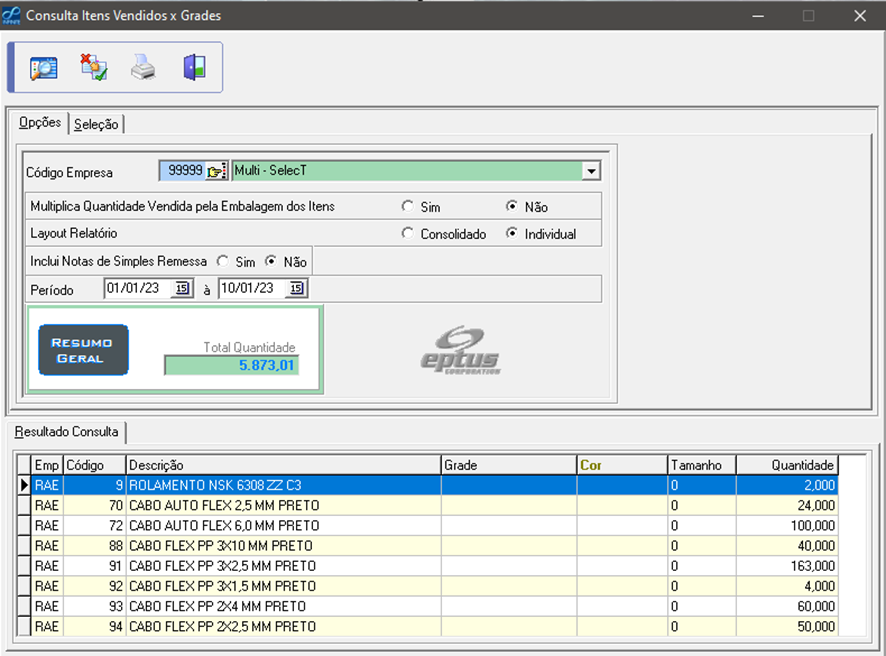886x656 pixels.
Task: Click the clear selection toolbar icon
Action: [94, 68]
